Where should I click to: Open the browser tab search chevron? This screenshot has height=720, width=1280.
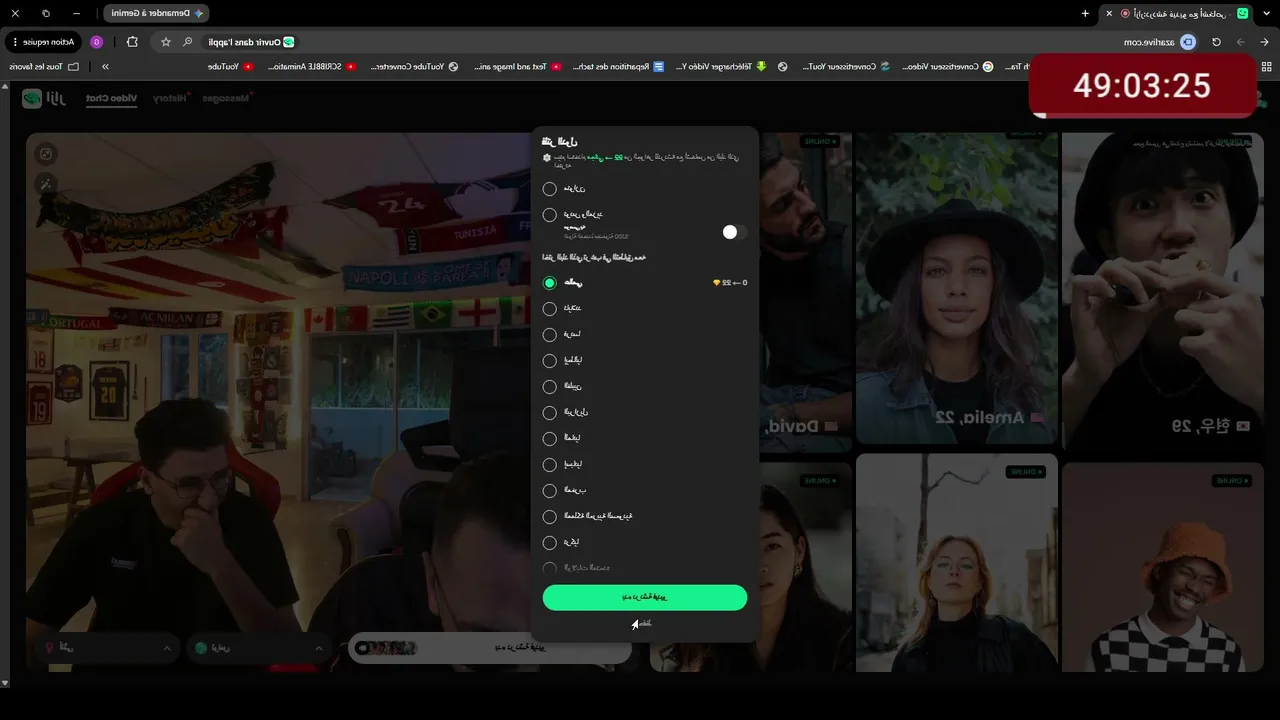coord(1265,13)
